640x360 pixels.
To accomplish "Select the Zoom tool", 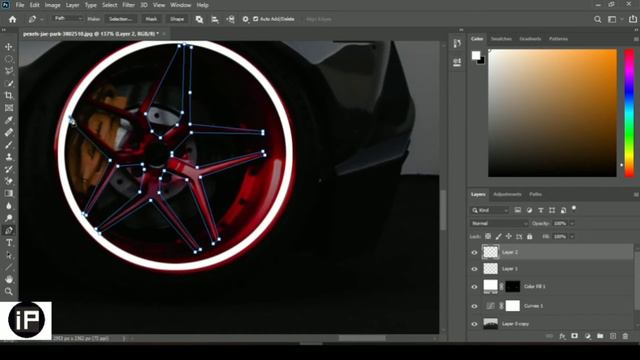I will click(9, 291).
